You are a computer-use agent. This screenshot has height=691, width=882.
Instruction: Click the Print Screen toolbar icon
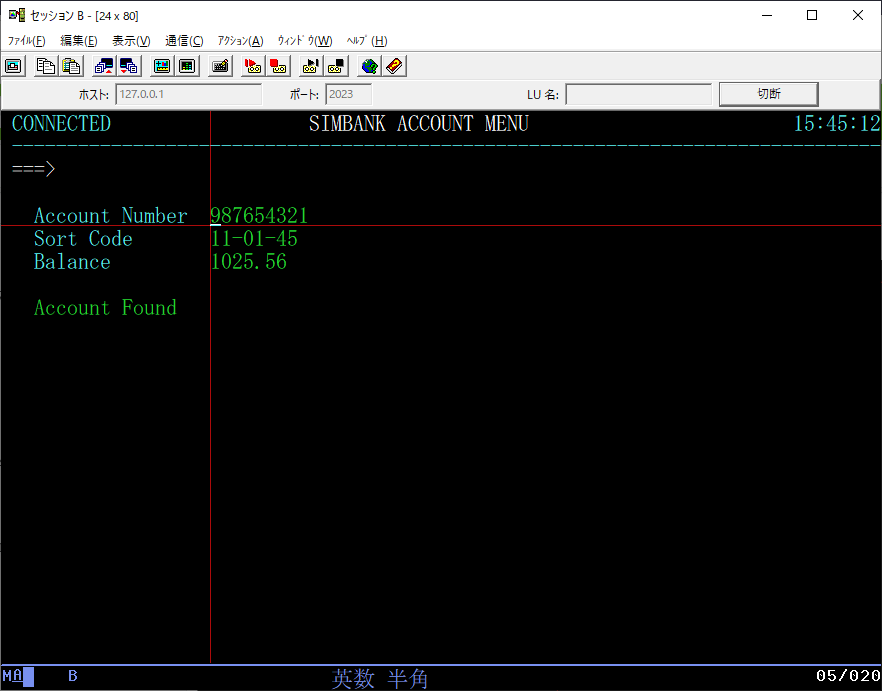click(x=14, y=66)
